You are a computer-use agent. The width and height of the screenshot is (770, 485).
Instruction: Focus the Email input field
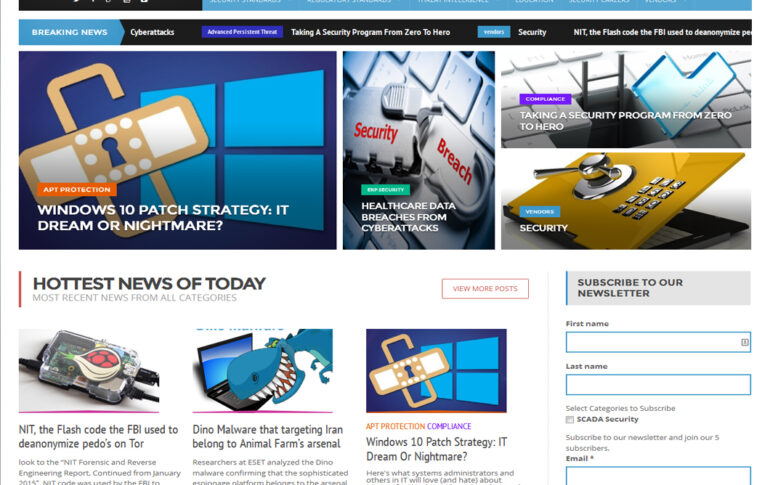click(x=657, y=475)
